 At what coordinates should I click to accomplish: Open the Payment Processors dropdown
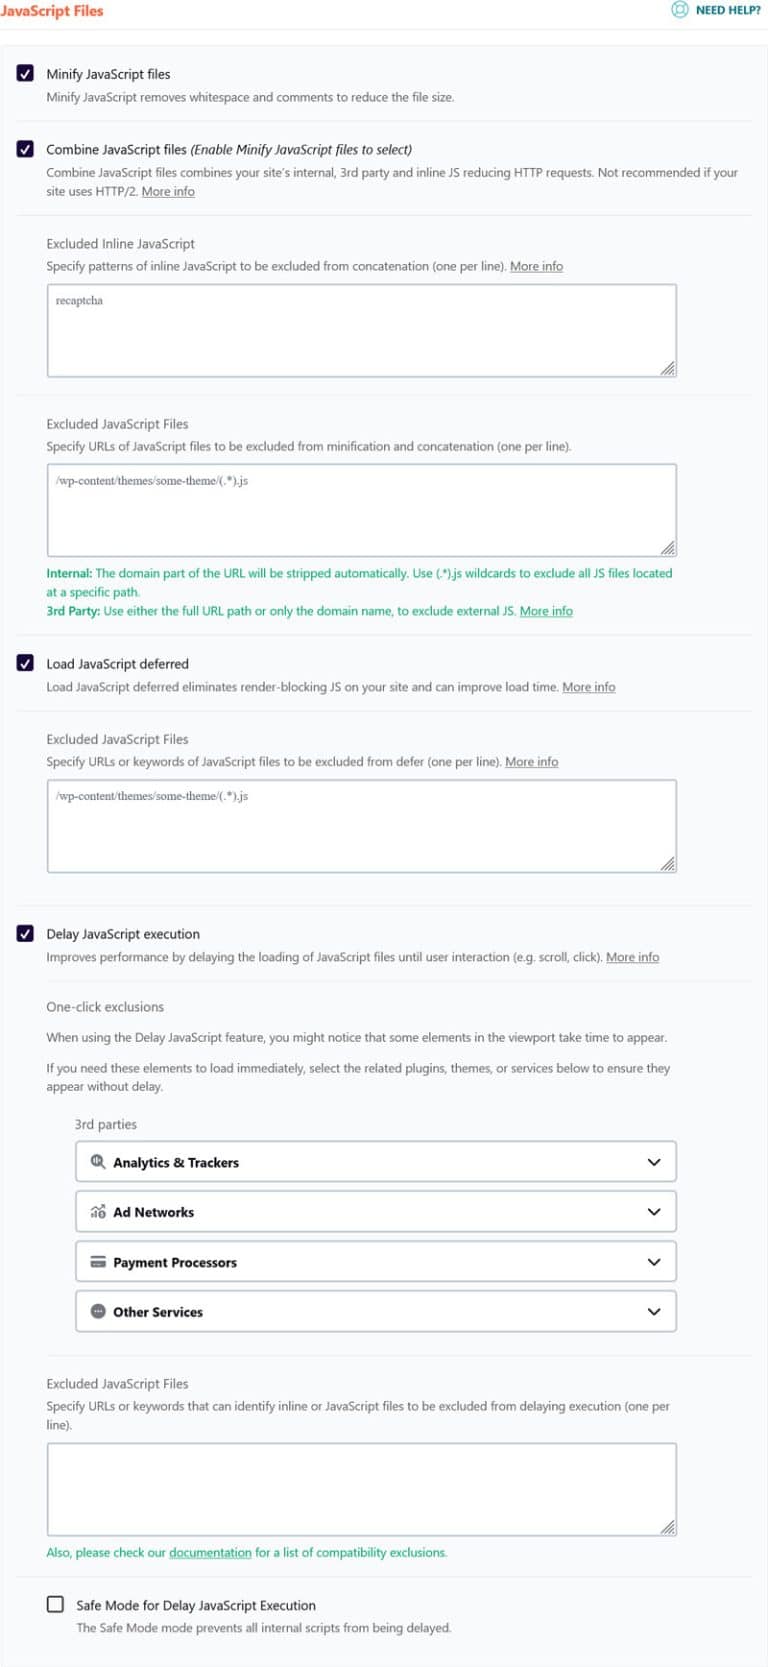654,1262
